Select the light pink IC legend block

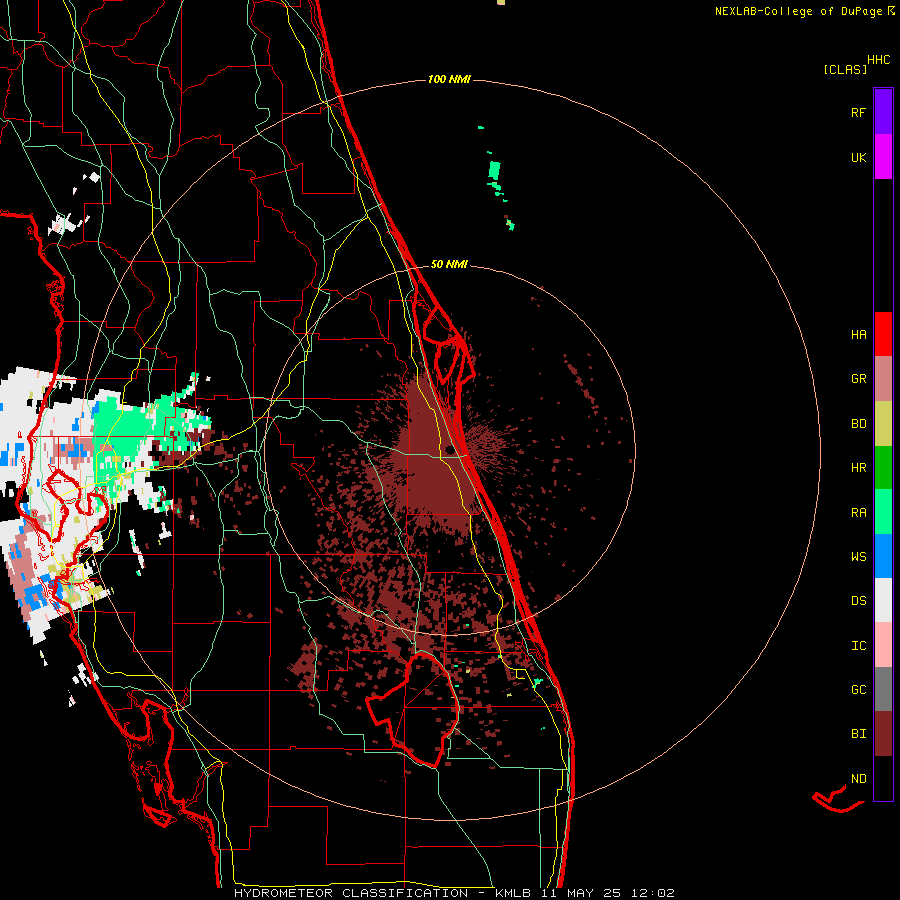coord(883,645)
